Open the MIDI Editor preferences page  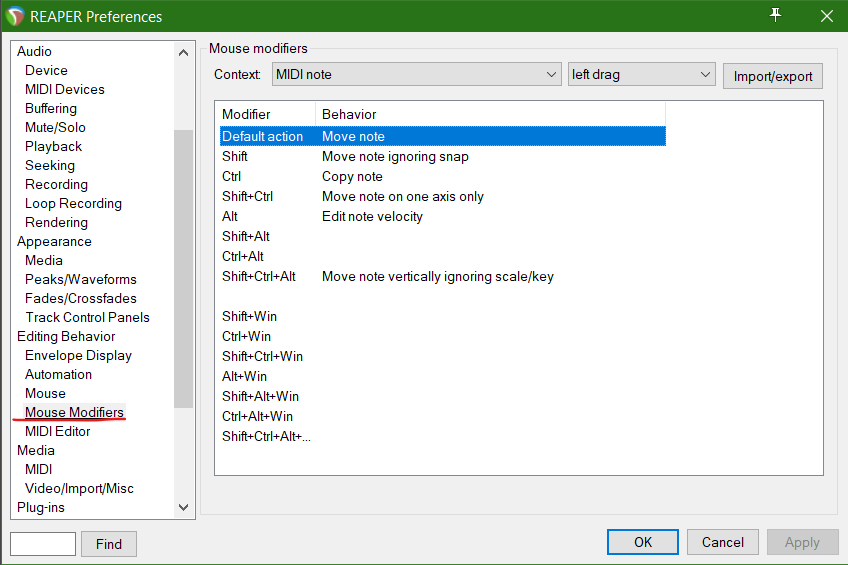57,431
